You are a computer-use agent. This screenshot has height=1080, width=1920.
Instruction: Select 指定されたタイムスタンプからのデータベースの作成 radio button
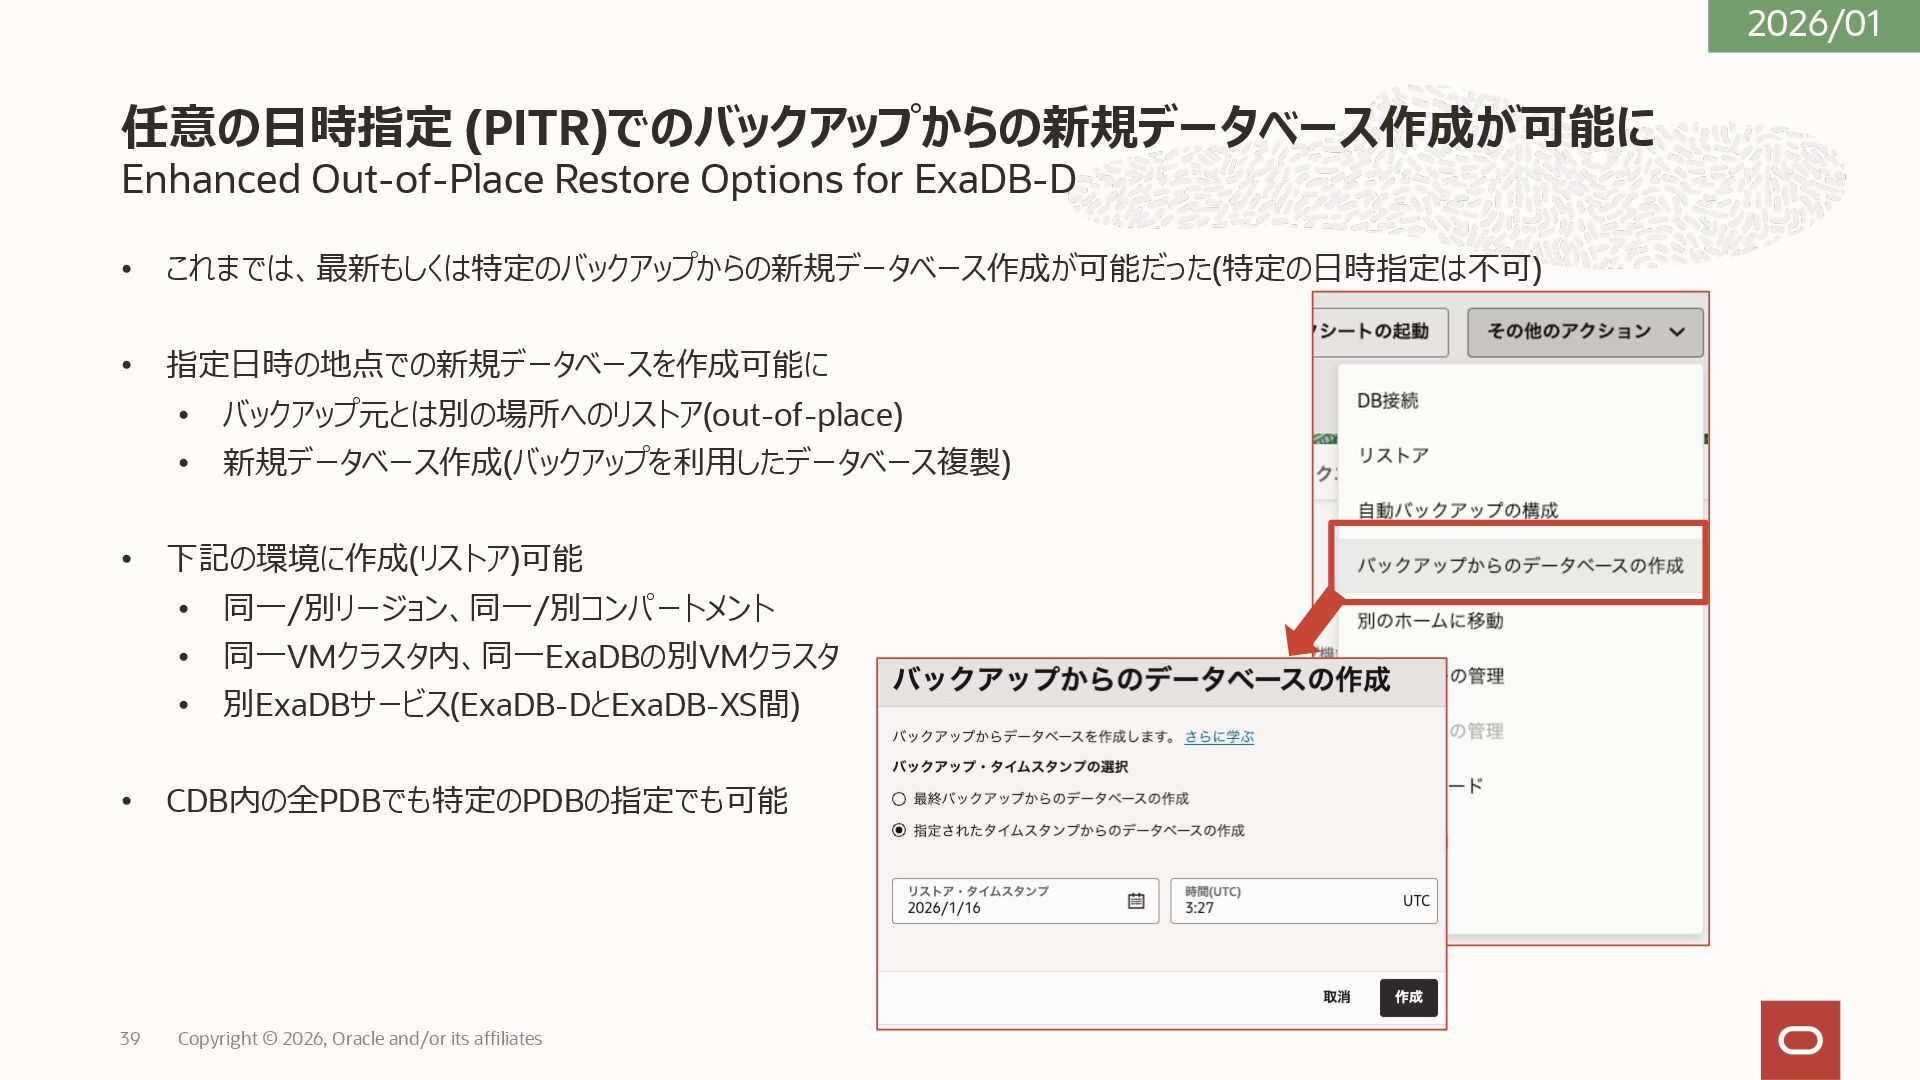coord(899,831)
